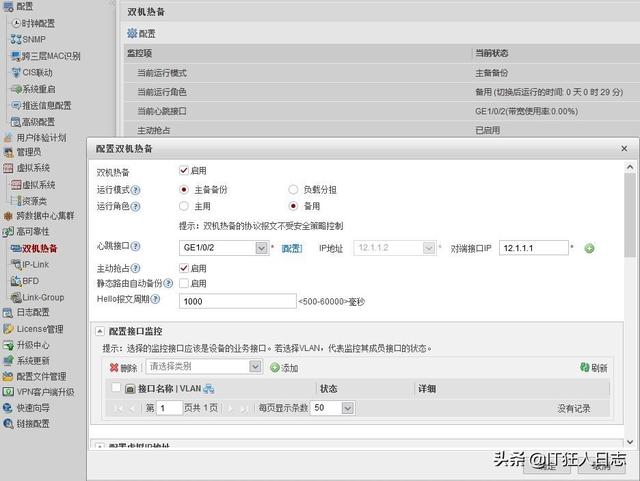Click the dialog scrollbar up arrow
Image resolution: width=640 pixels, height=481 pixels.
click(x=630, y=167)
